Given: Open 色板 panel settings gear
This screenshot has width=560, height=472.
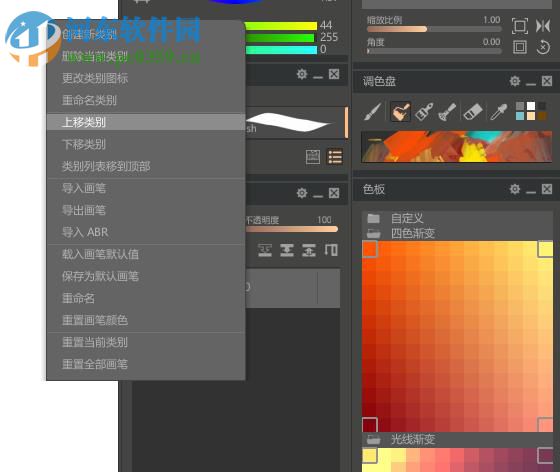Looking at the screenshot, I should pyautogui.click(x=515, y=189).
